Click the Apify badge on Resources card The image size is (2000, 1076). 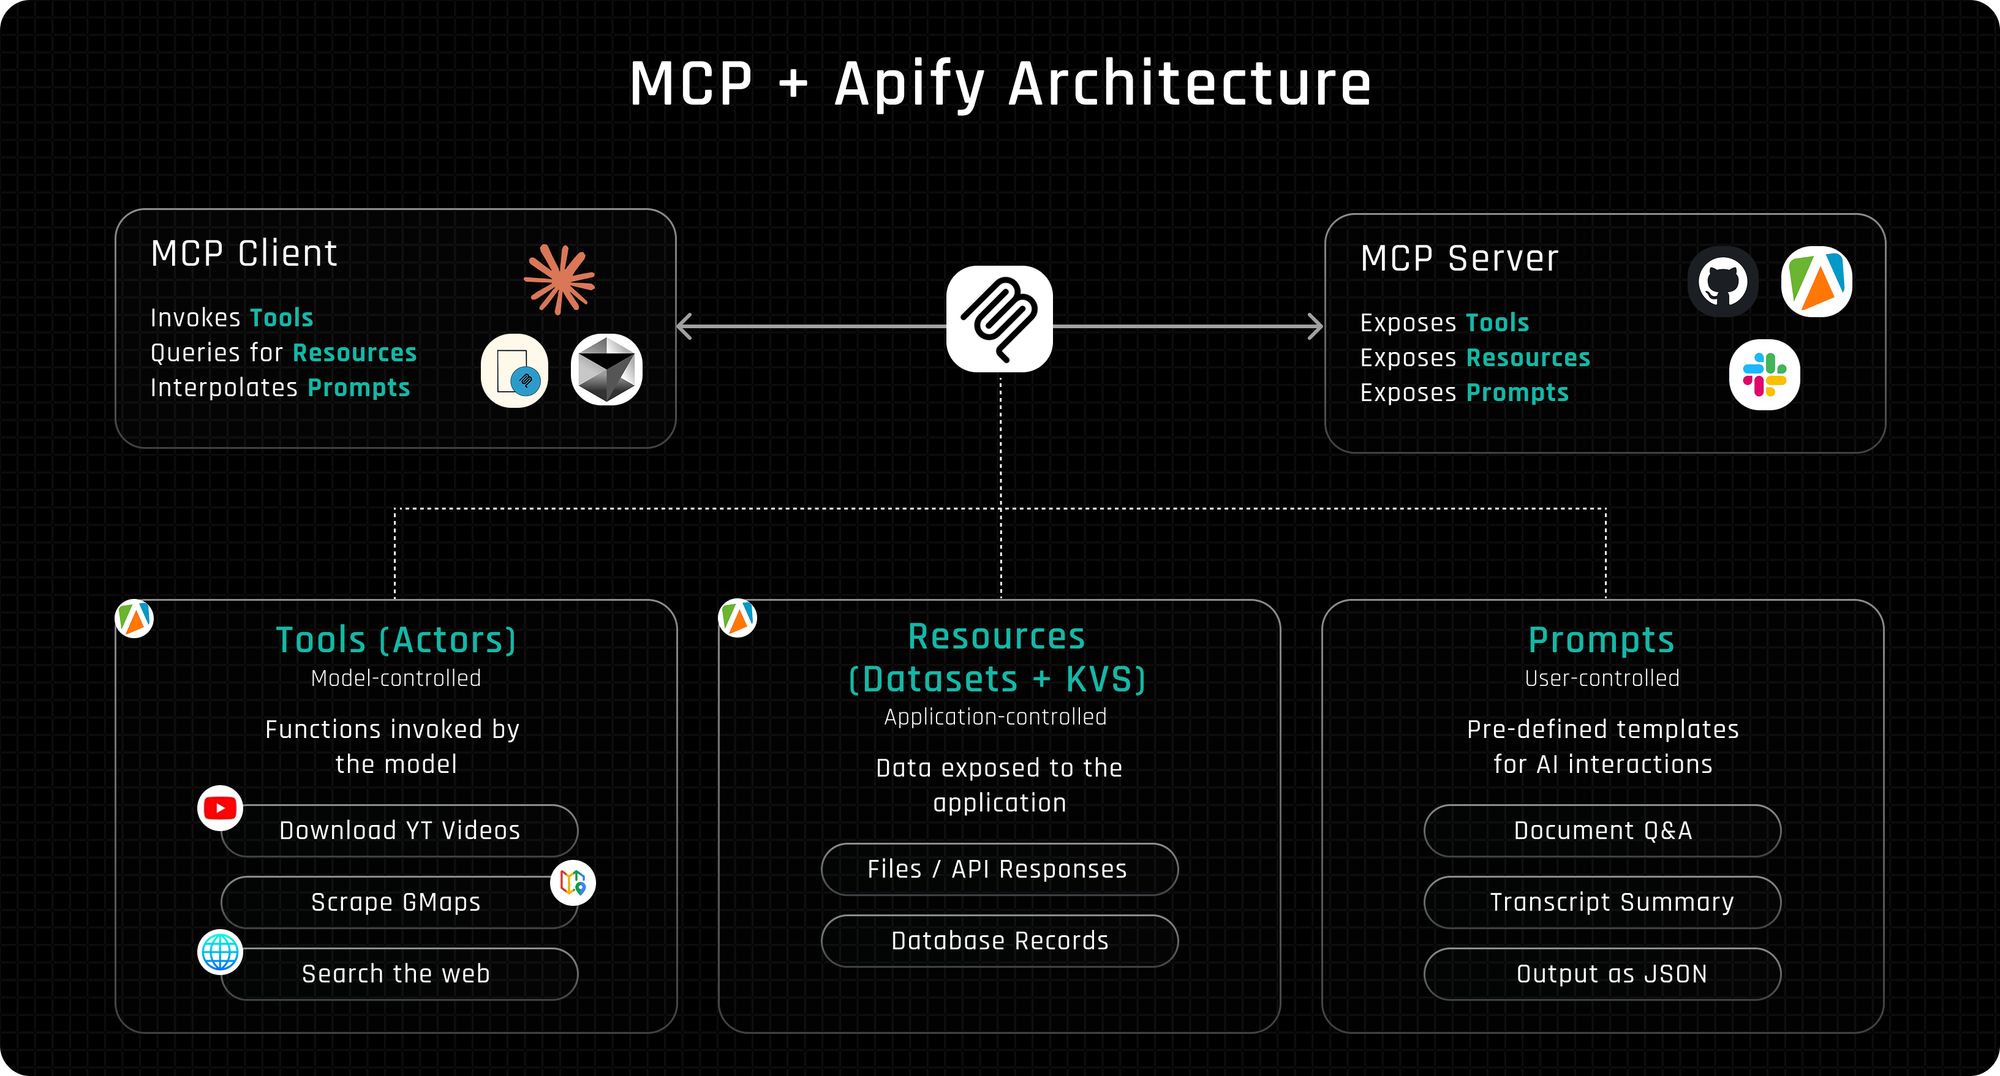coord(738,618)
